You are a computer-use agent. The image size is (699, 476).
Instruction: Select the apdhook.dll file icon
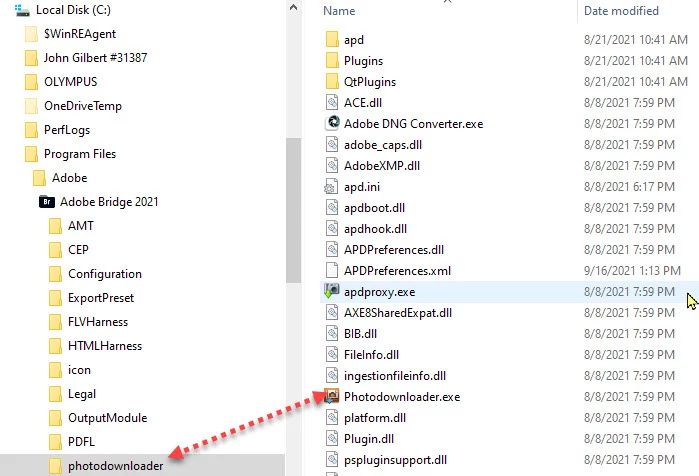pos(332,229)
